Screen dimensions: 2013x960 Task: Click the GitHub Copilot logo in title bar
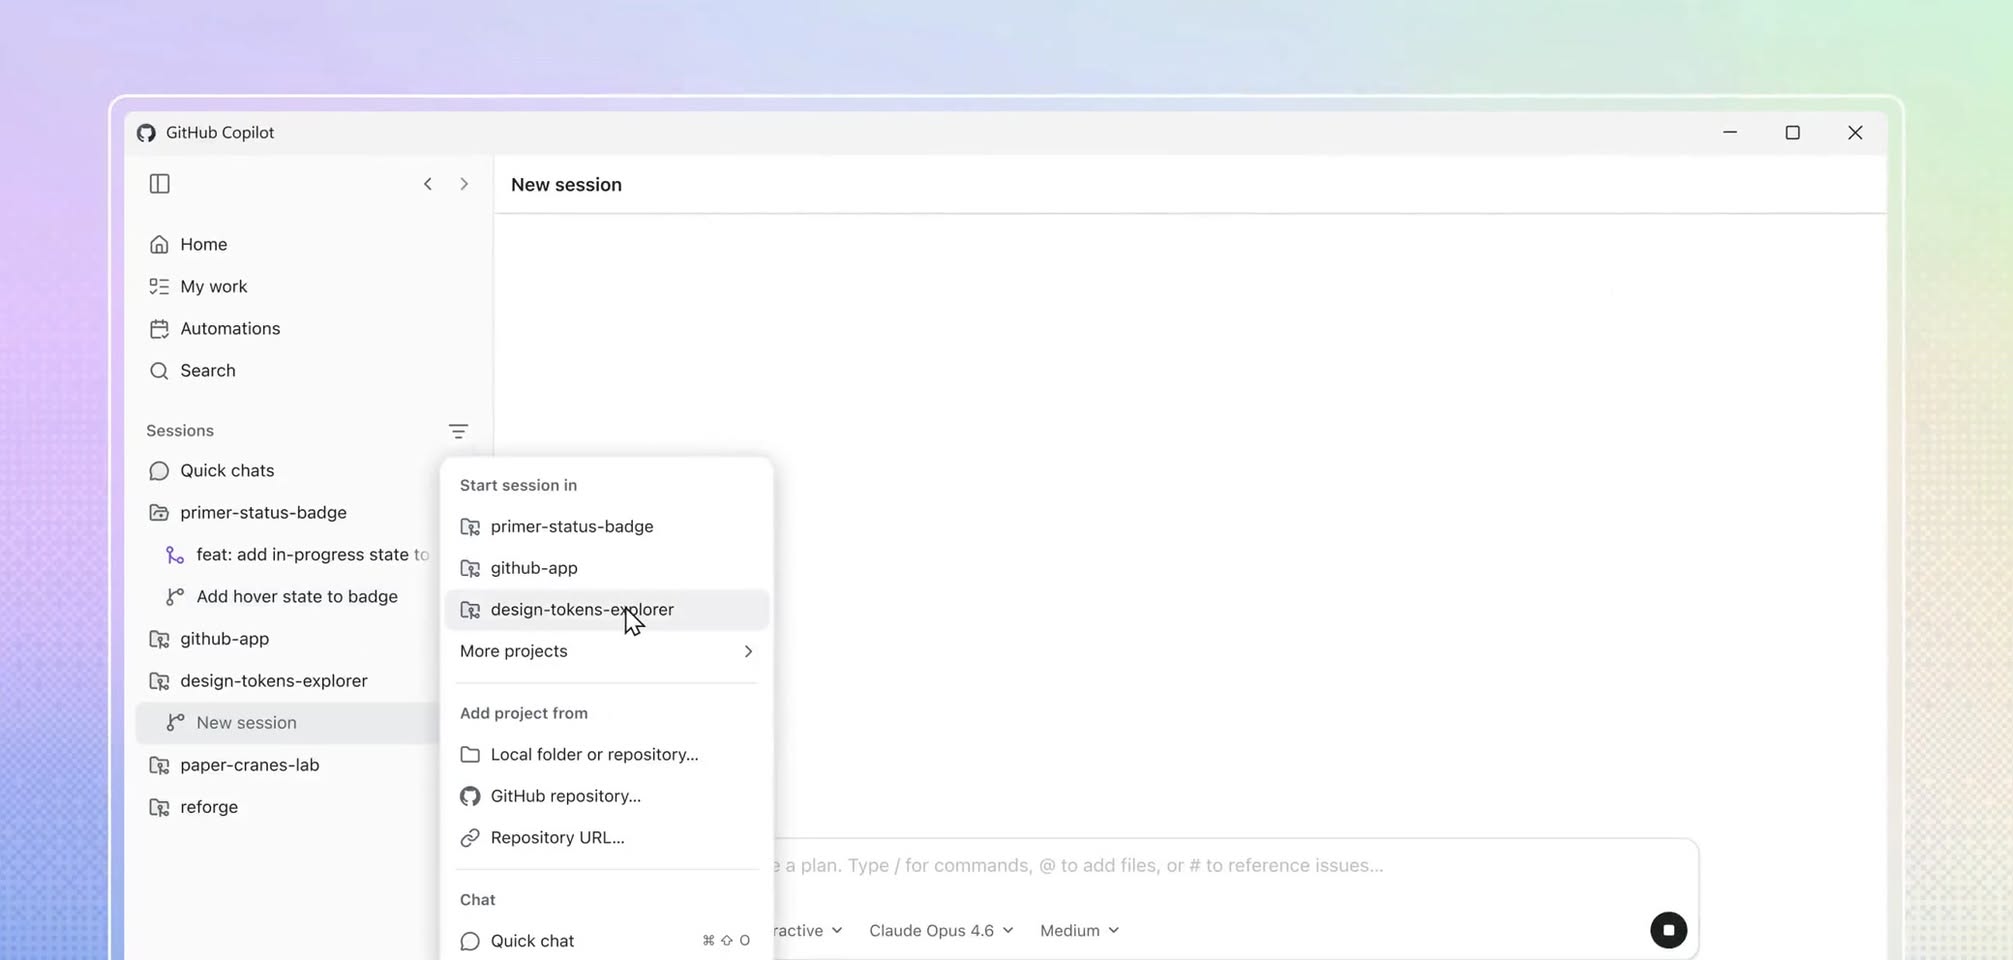[x=146, y=133]
